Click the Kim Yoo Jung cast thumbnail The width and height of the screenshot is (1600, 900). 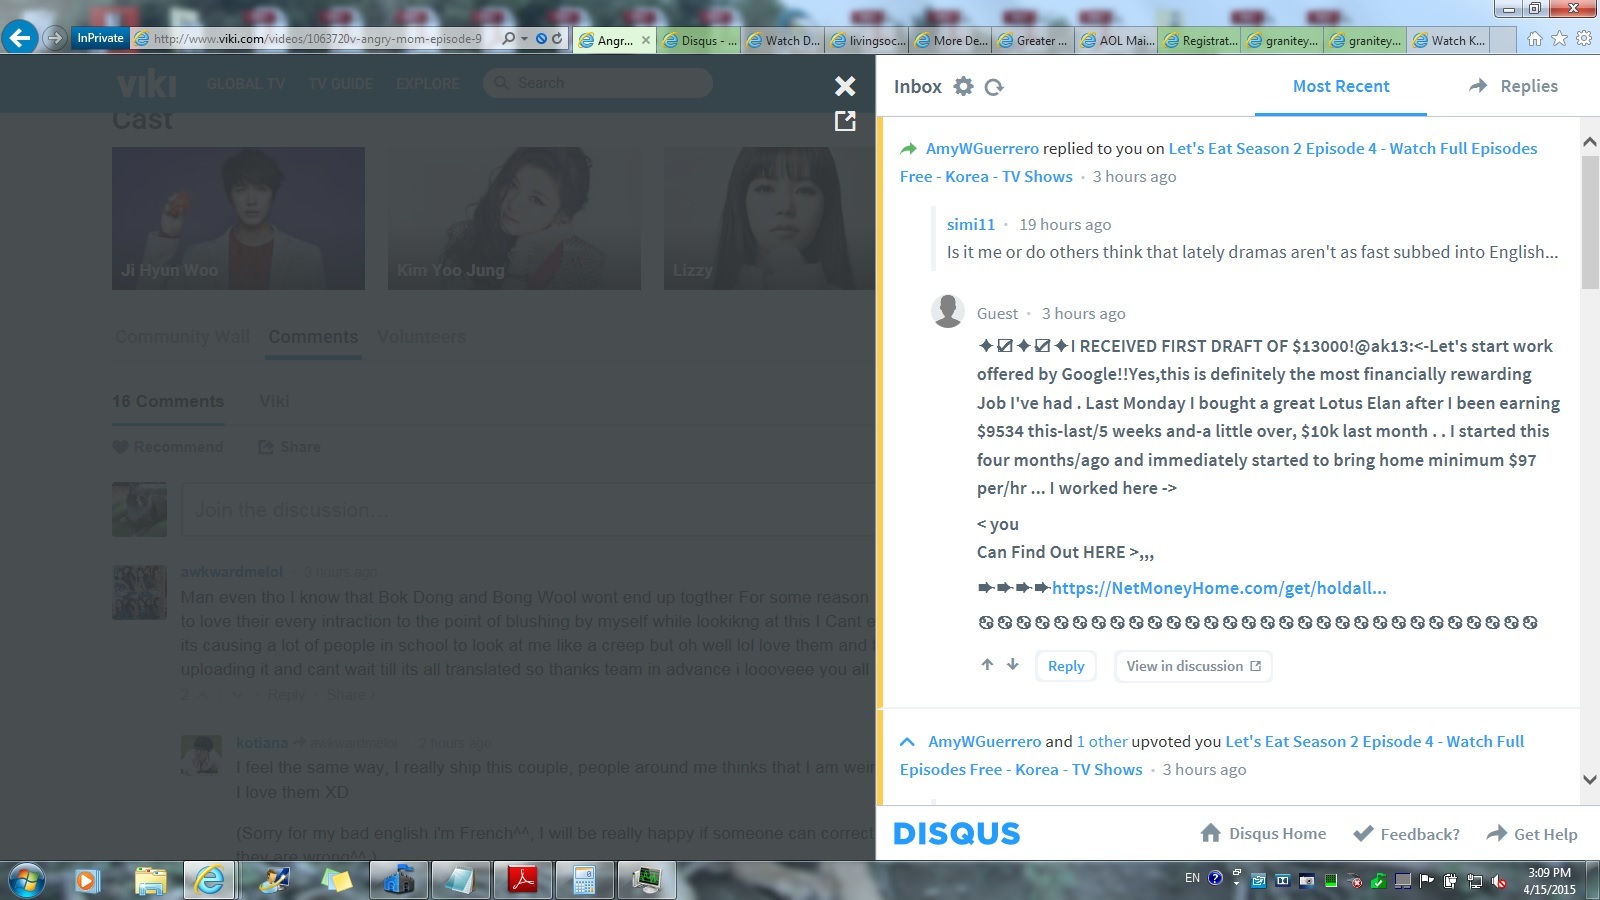pos(514,218)
